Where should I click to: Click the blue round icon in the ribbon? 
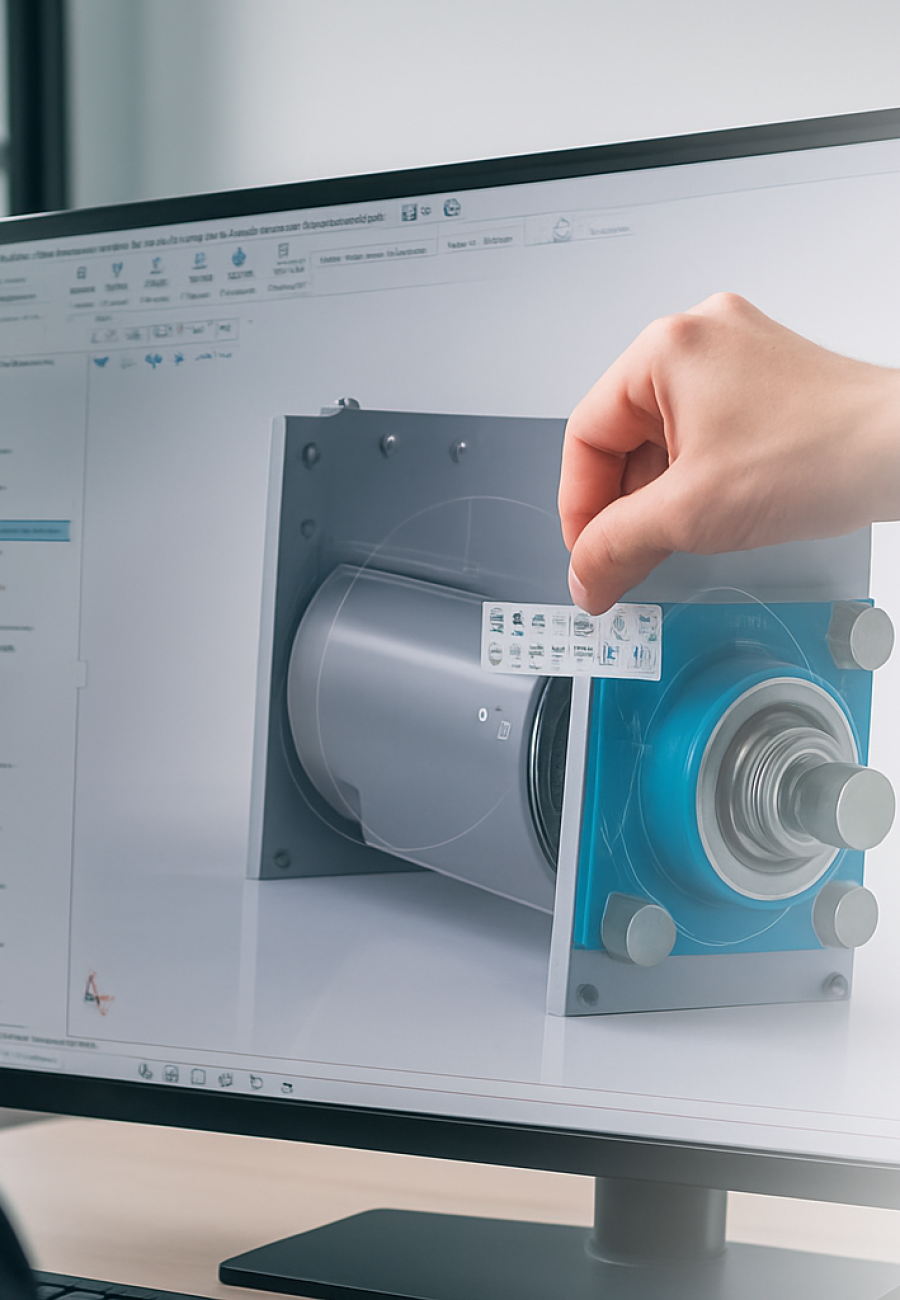point(238,258)
